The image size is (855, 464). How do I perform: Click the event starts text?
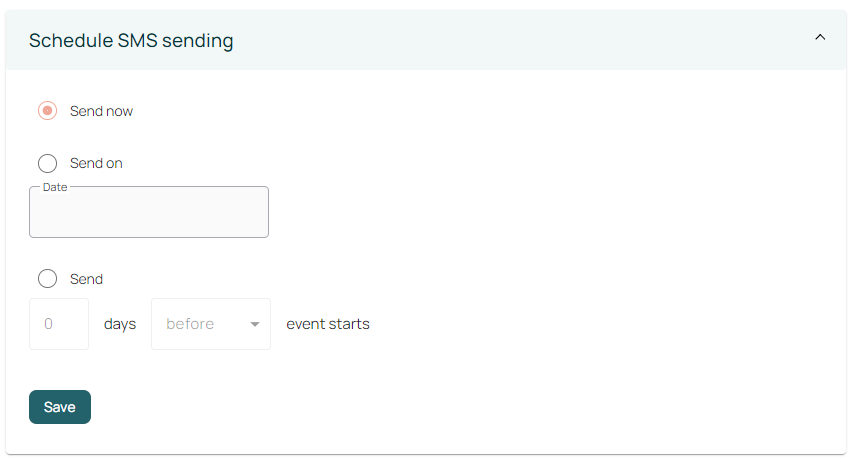[x=328, y=324]
